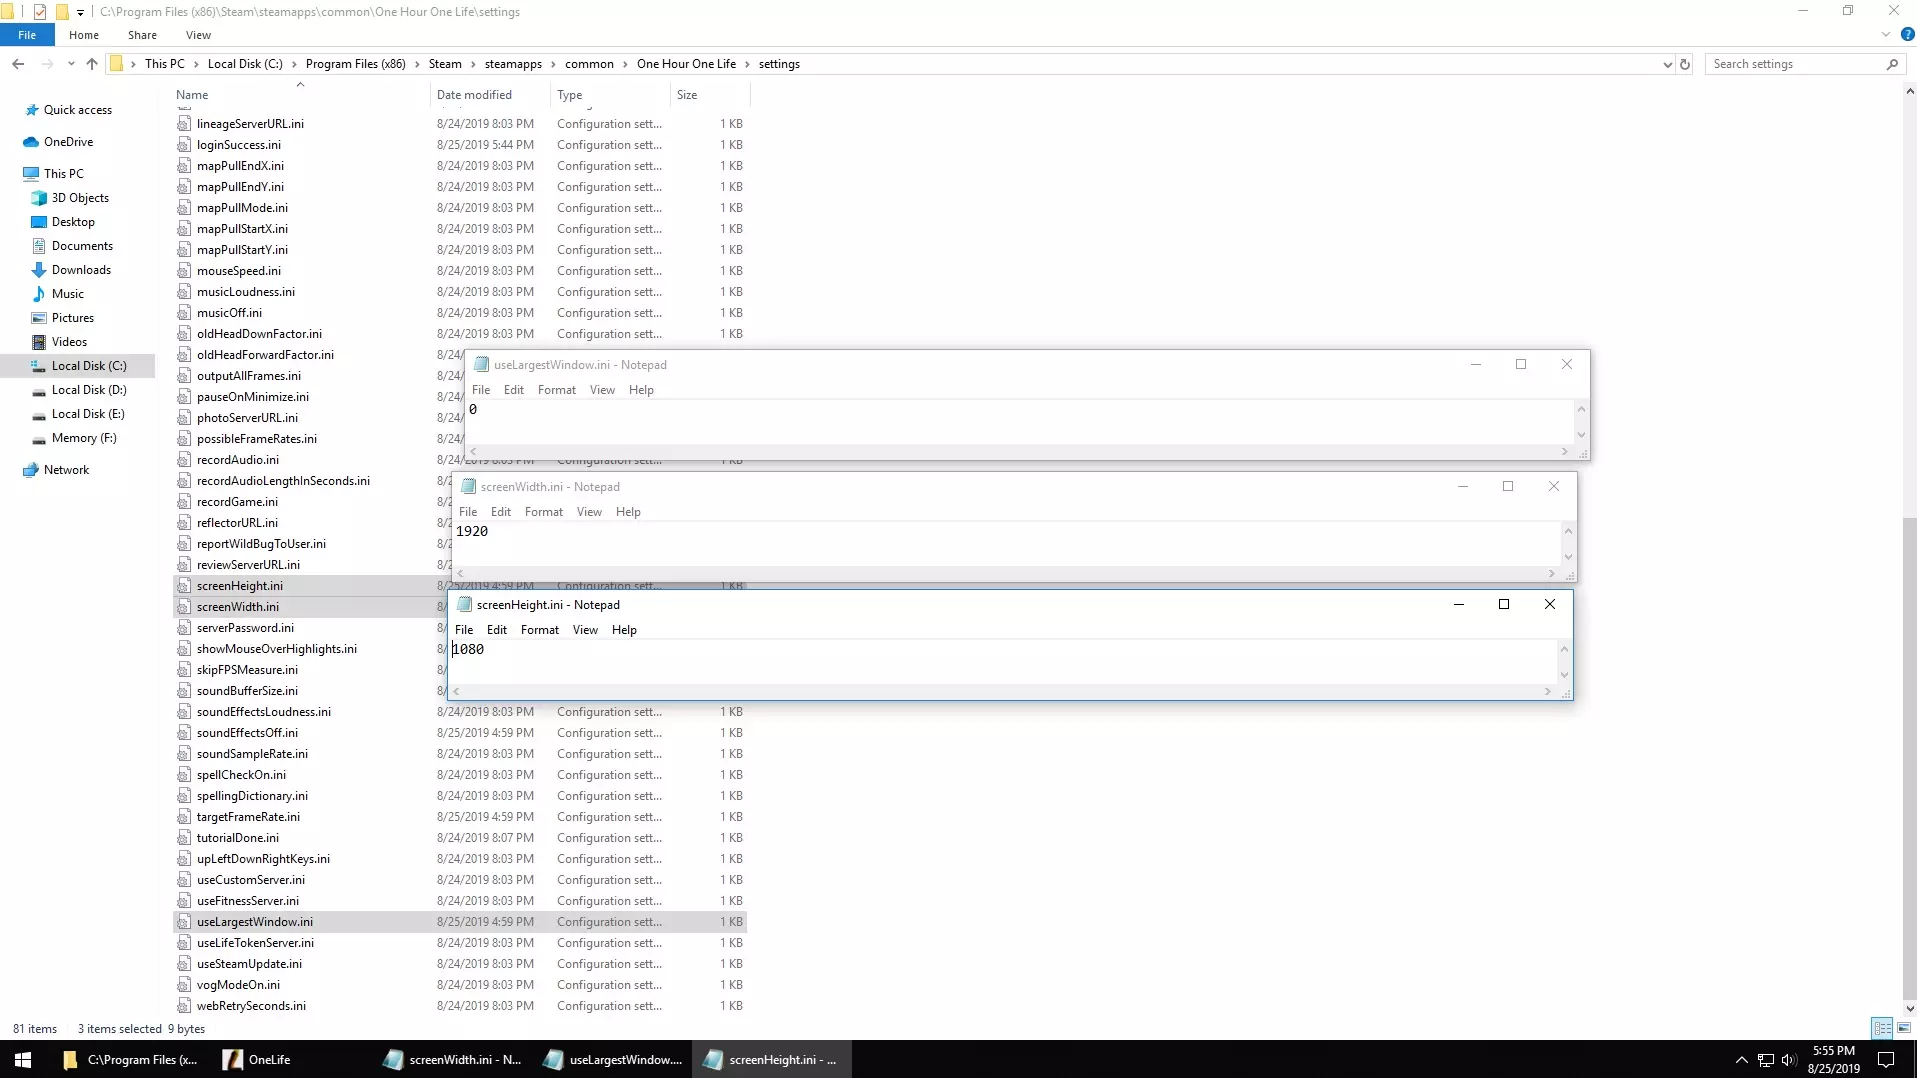Switch to the View ribbon tab

click(198, 35)
